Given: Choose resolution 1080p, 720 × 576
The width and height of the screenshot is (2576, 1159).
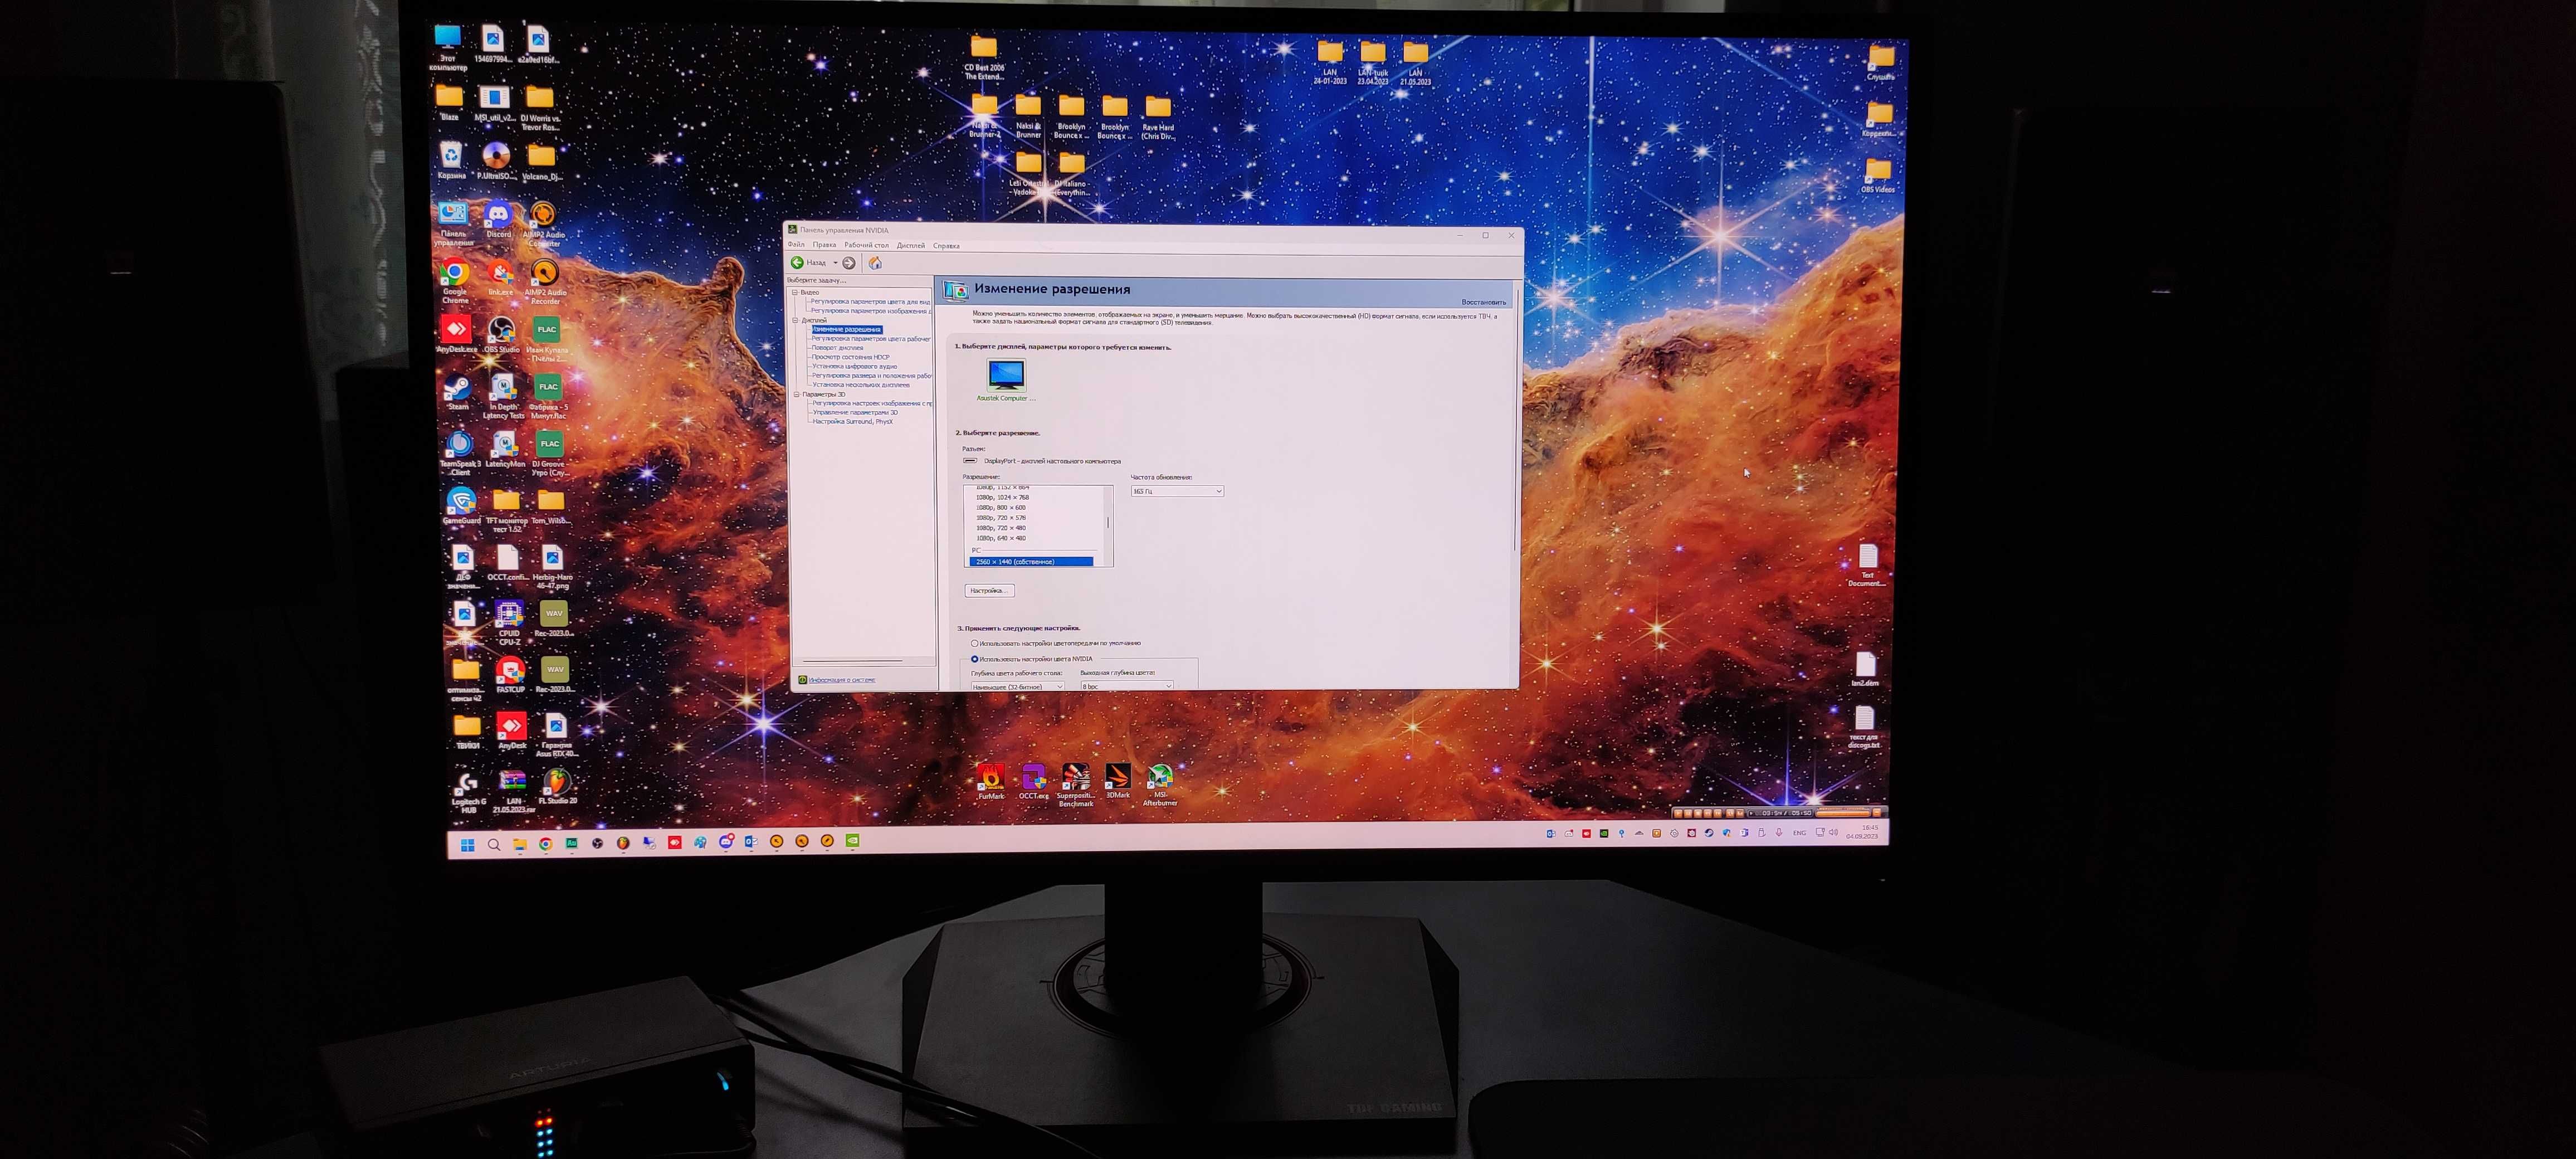Looking at the screenshot, I should (x=1000, y=518).
